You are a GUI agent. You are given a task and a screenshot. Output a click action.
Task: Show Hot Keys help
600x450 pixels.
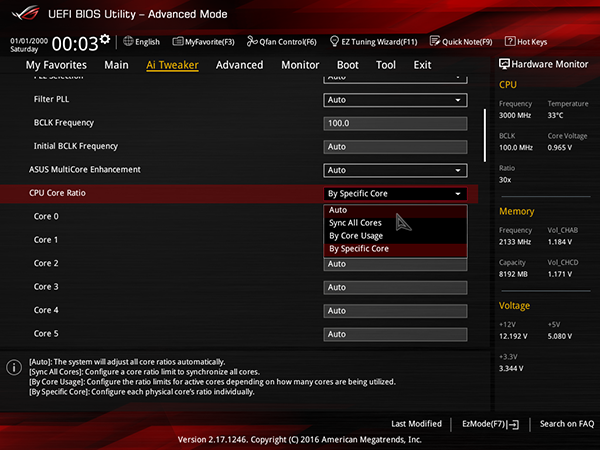(526, 42)
